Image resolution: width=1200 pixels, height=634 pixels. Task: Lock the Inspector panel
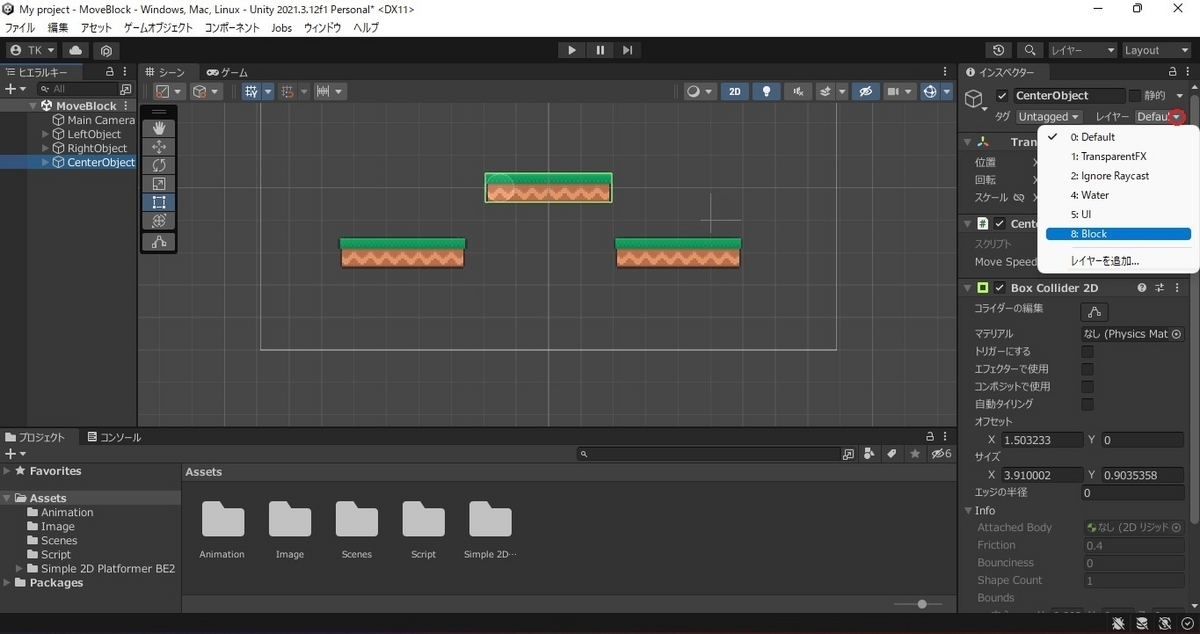pos(1173,72)
